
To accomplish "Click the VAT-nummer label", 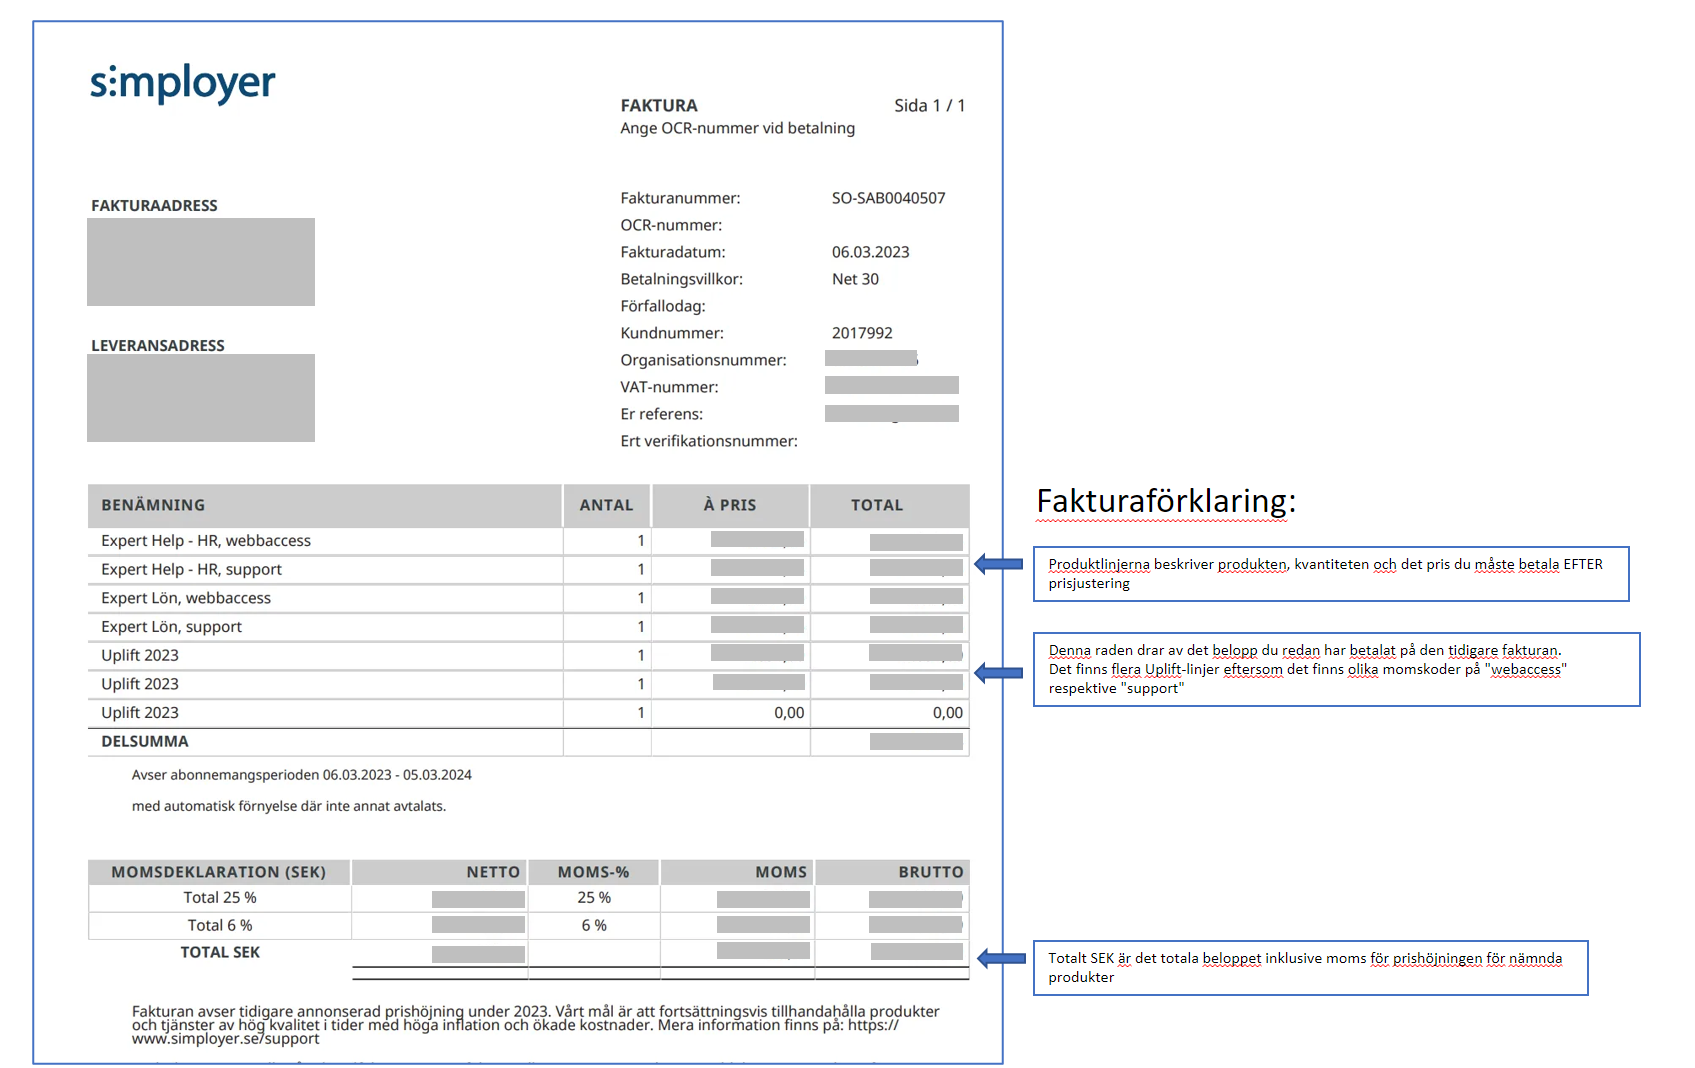I will pyautogui.click(x=669, y=387).
